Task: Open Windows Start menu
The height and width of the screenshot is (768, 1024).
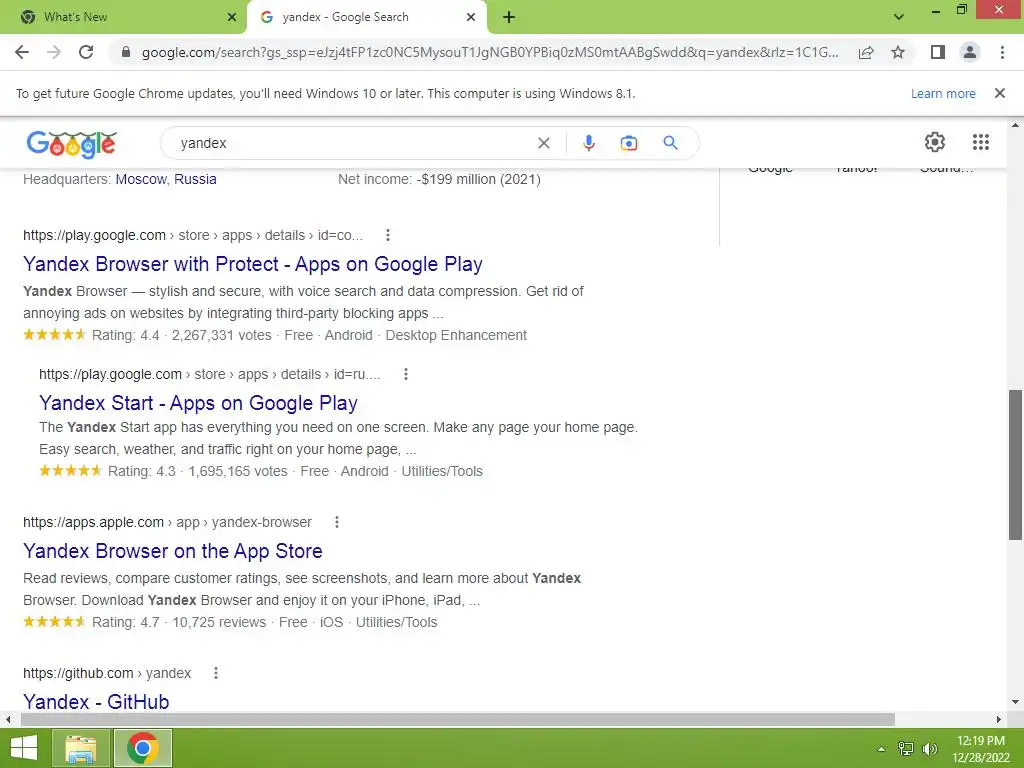Action: [x=24, y=748]
